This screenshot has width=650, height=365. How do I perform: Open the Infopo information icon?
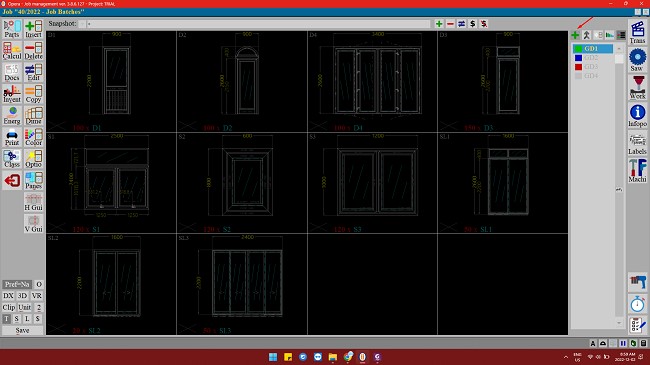[637, 115]
